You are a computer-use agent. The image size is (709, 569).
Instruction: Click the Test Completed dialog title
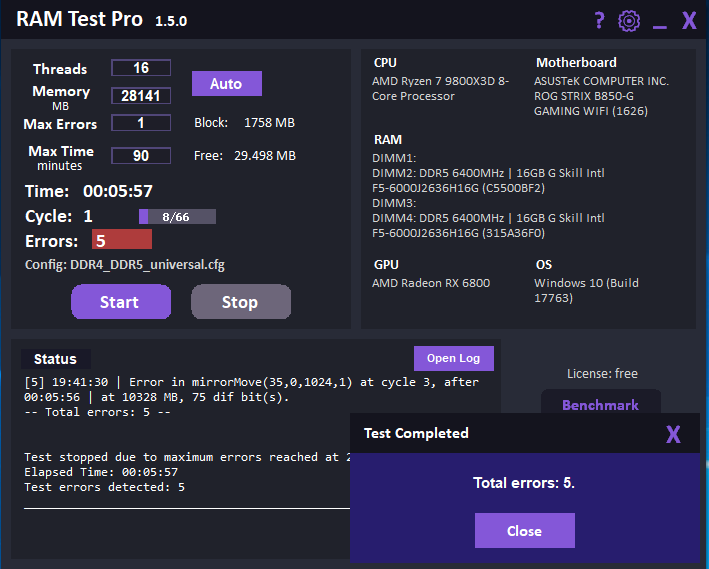point(416,433)
